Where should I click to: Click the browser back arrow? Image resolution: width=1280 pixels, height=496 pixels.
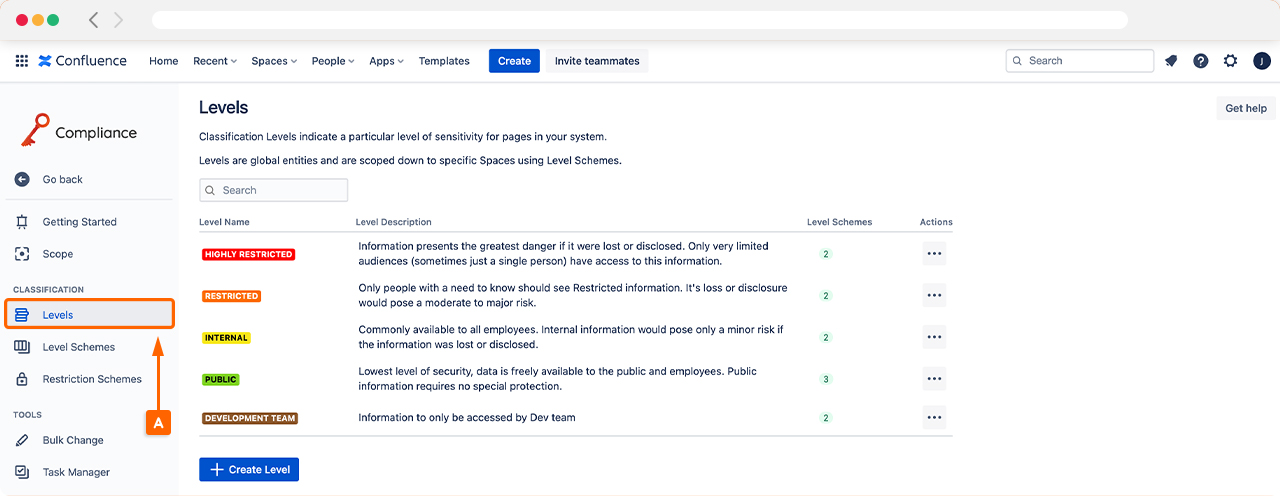click(x=94, y=20)
